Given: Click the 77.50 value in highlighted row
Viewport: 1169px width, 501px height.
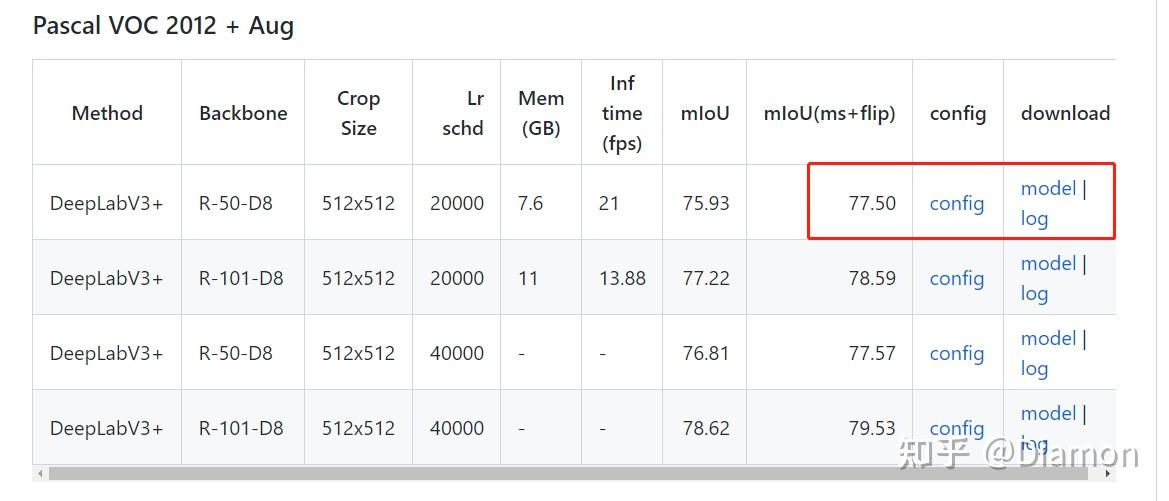Looking at the screenshot, I should [x=872, y=204].
